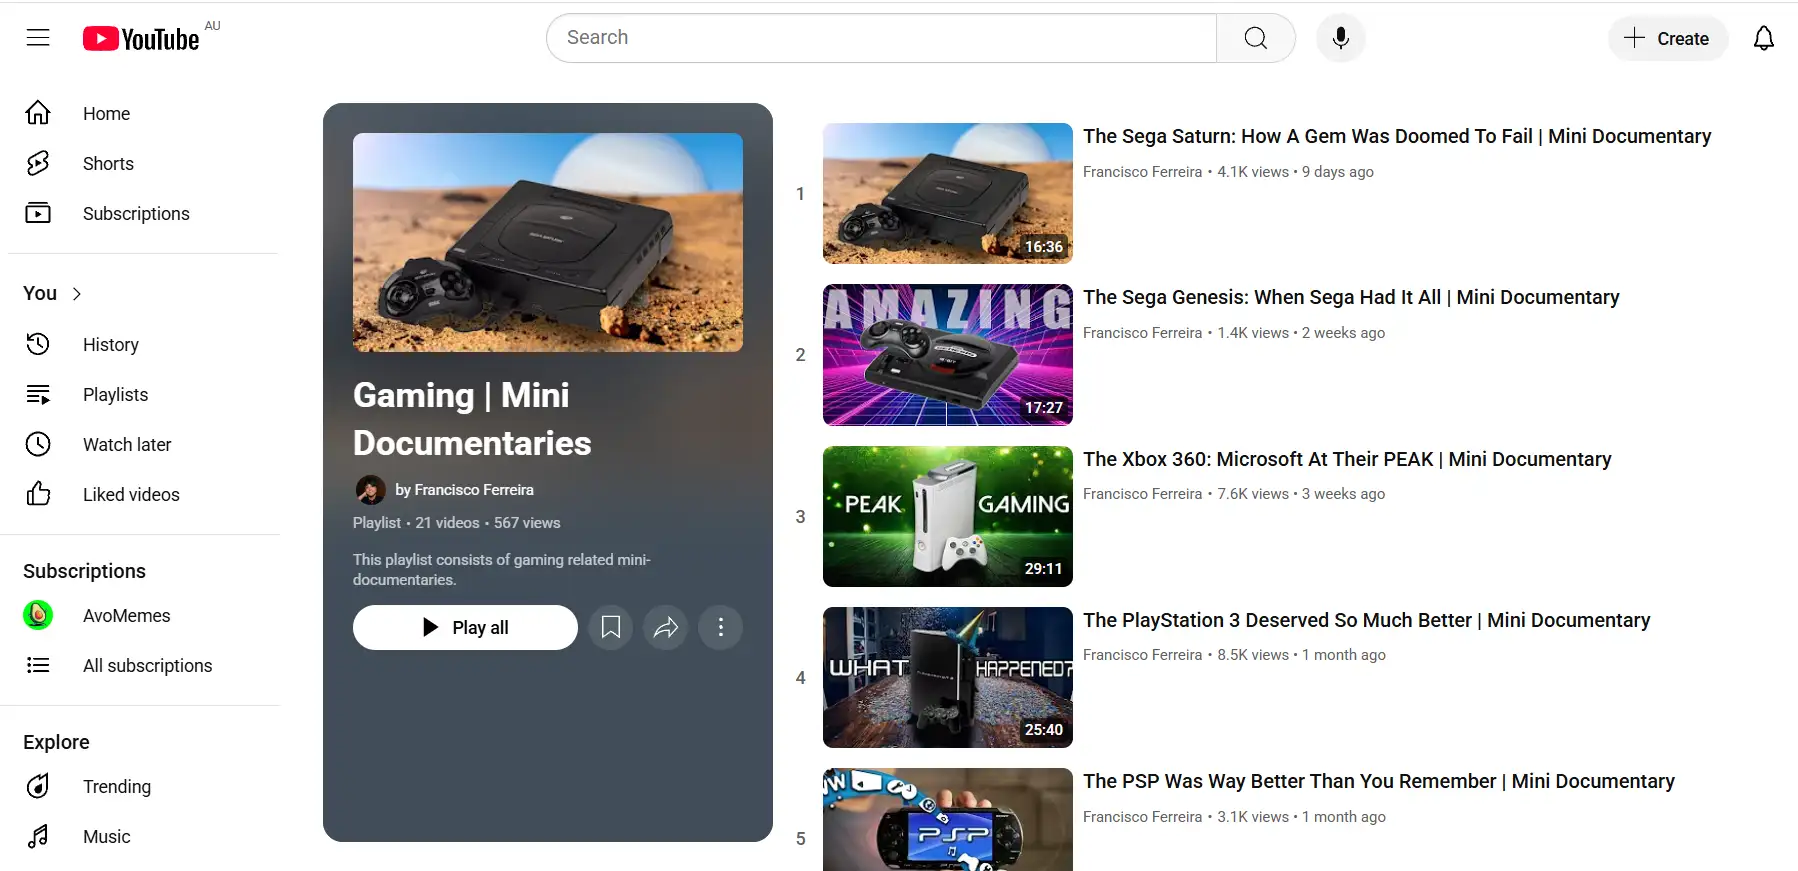Viewport: 1798px width, 871px height.
Task: Click the Shorts icon
Action: coord(38,163)
